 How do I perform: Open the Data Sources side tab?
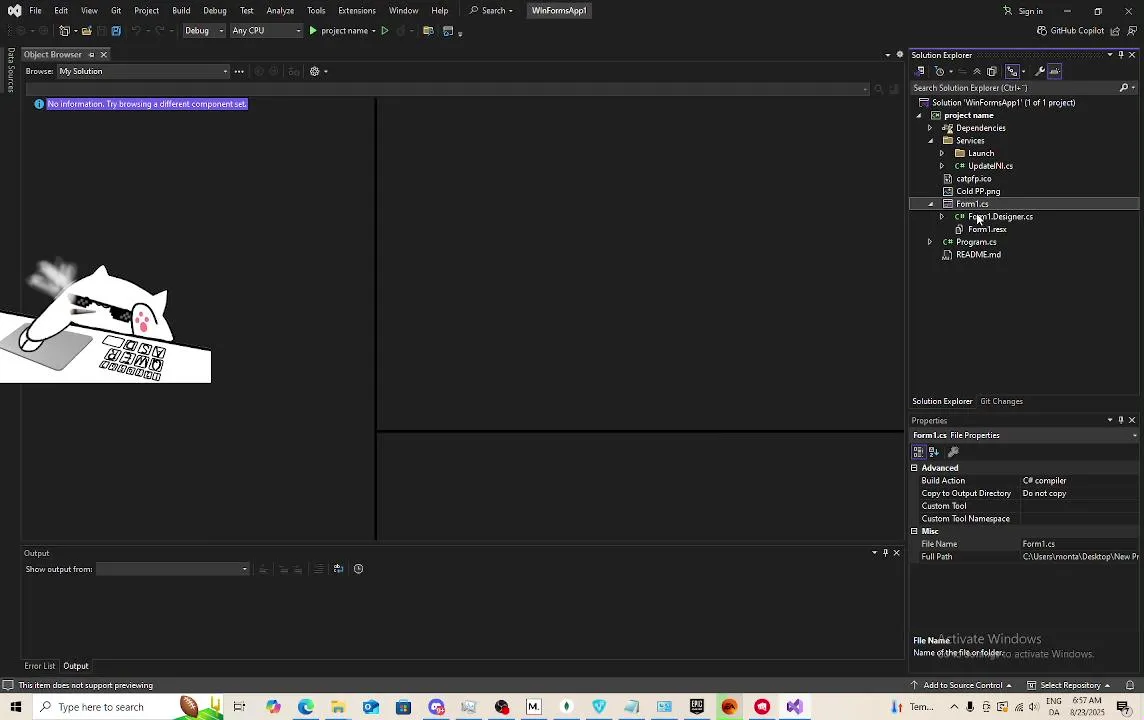pyautogui.click(x=10, y=70)
